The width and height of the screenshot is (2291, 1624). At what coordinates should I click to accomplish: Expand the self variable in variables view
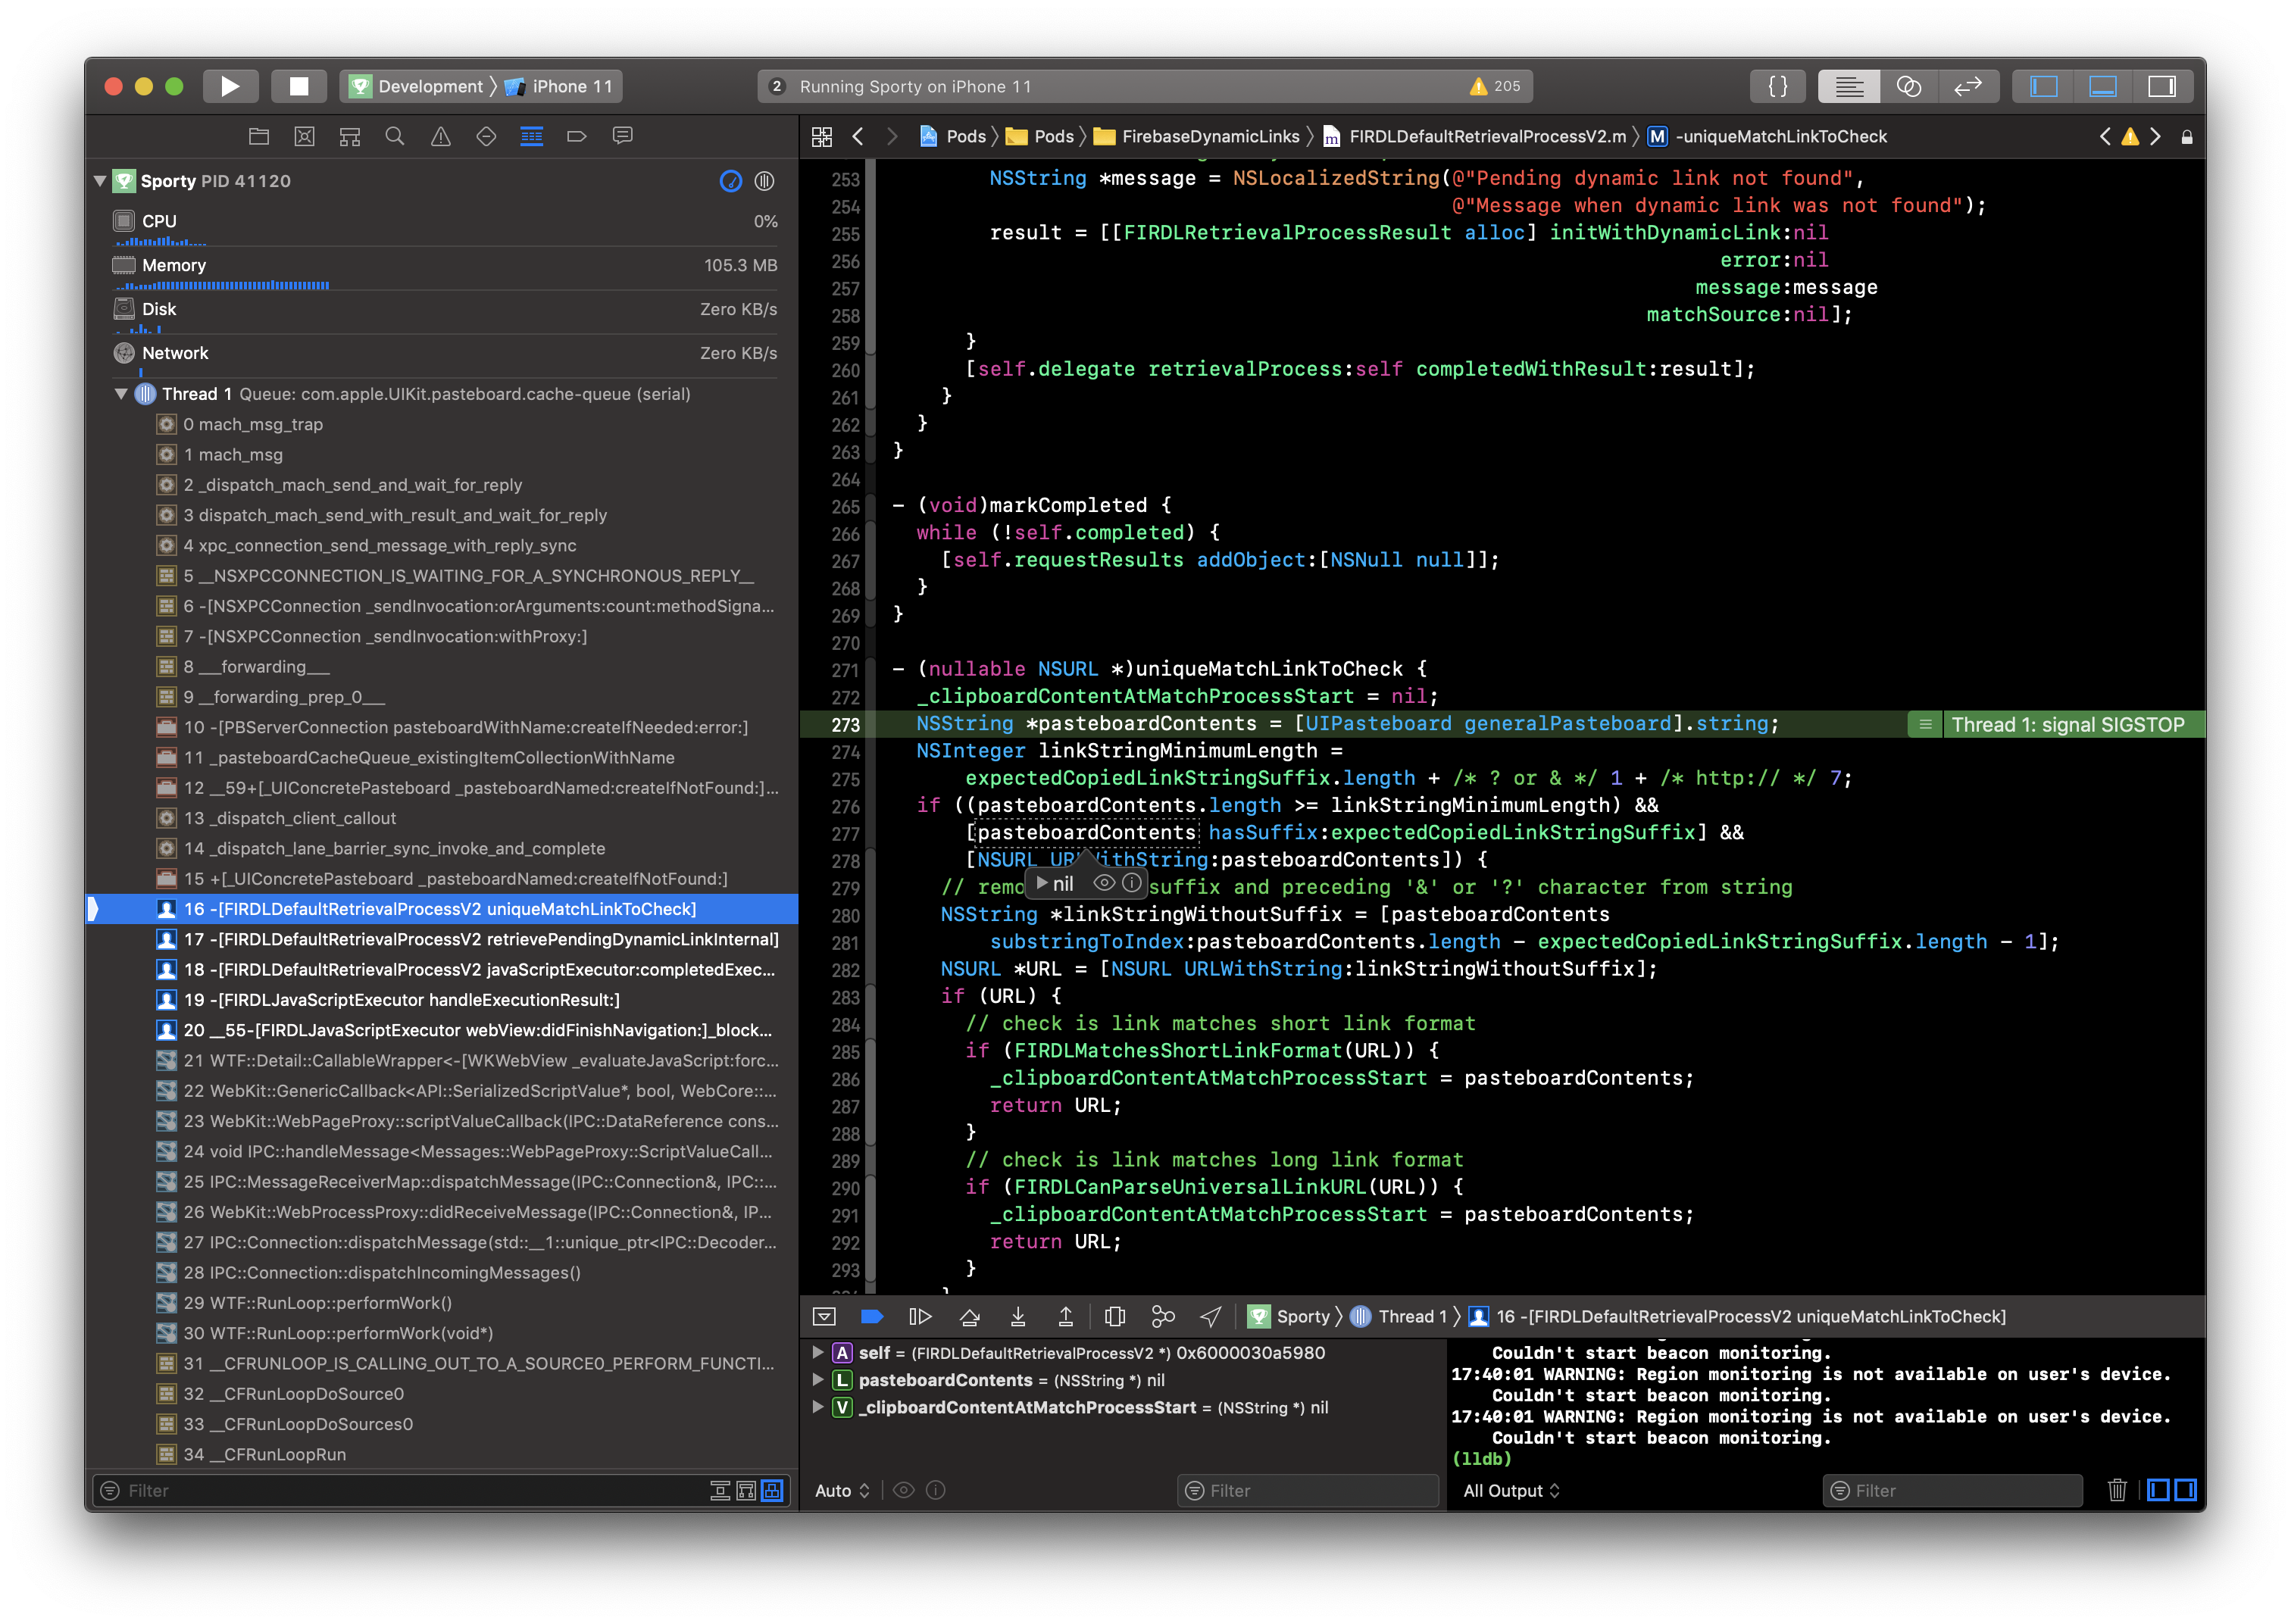pos(818,1352)
